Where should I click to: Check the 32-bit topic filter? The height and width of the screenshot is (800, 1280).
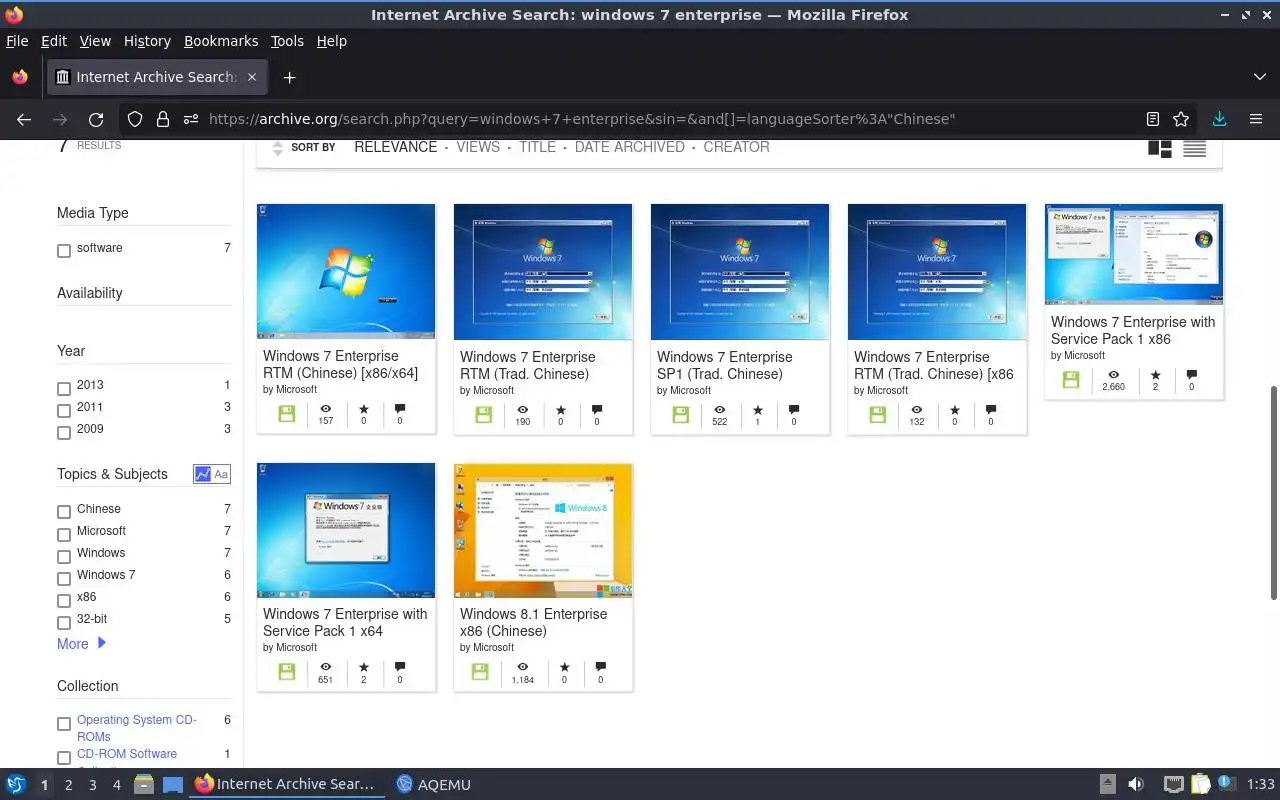coord(64,623)
